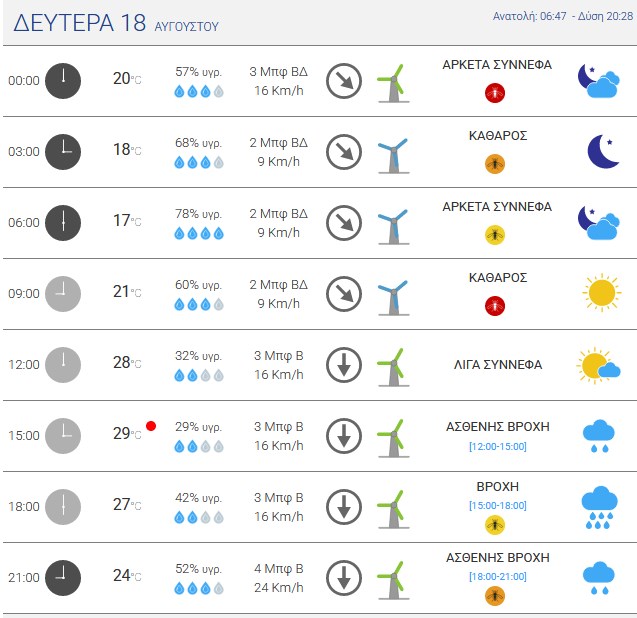
Task: Click the partly sunny icon at 12:00
Action: tap(598, 365)
